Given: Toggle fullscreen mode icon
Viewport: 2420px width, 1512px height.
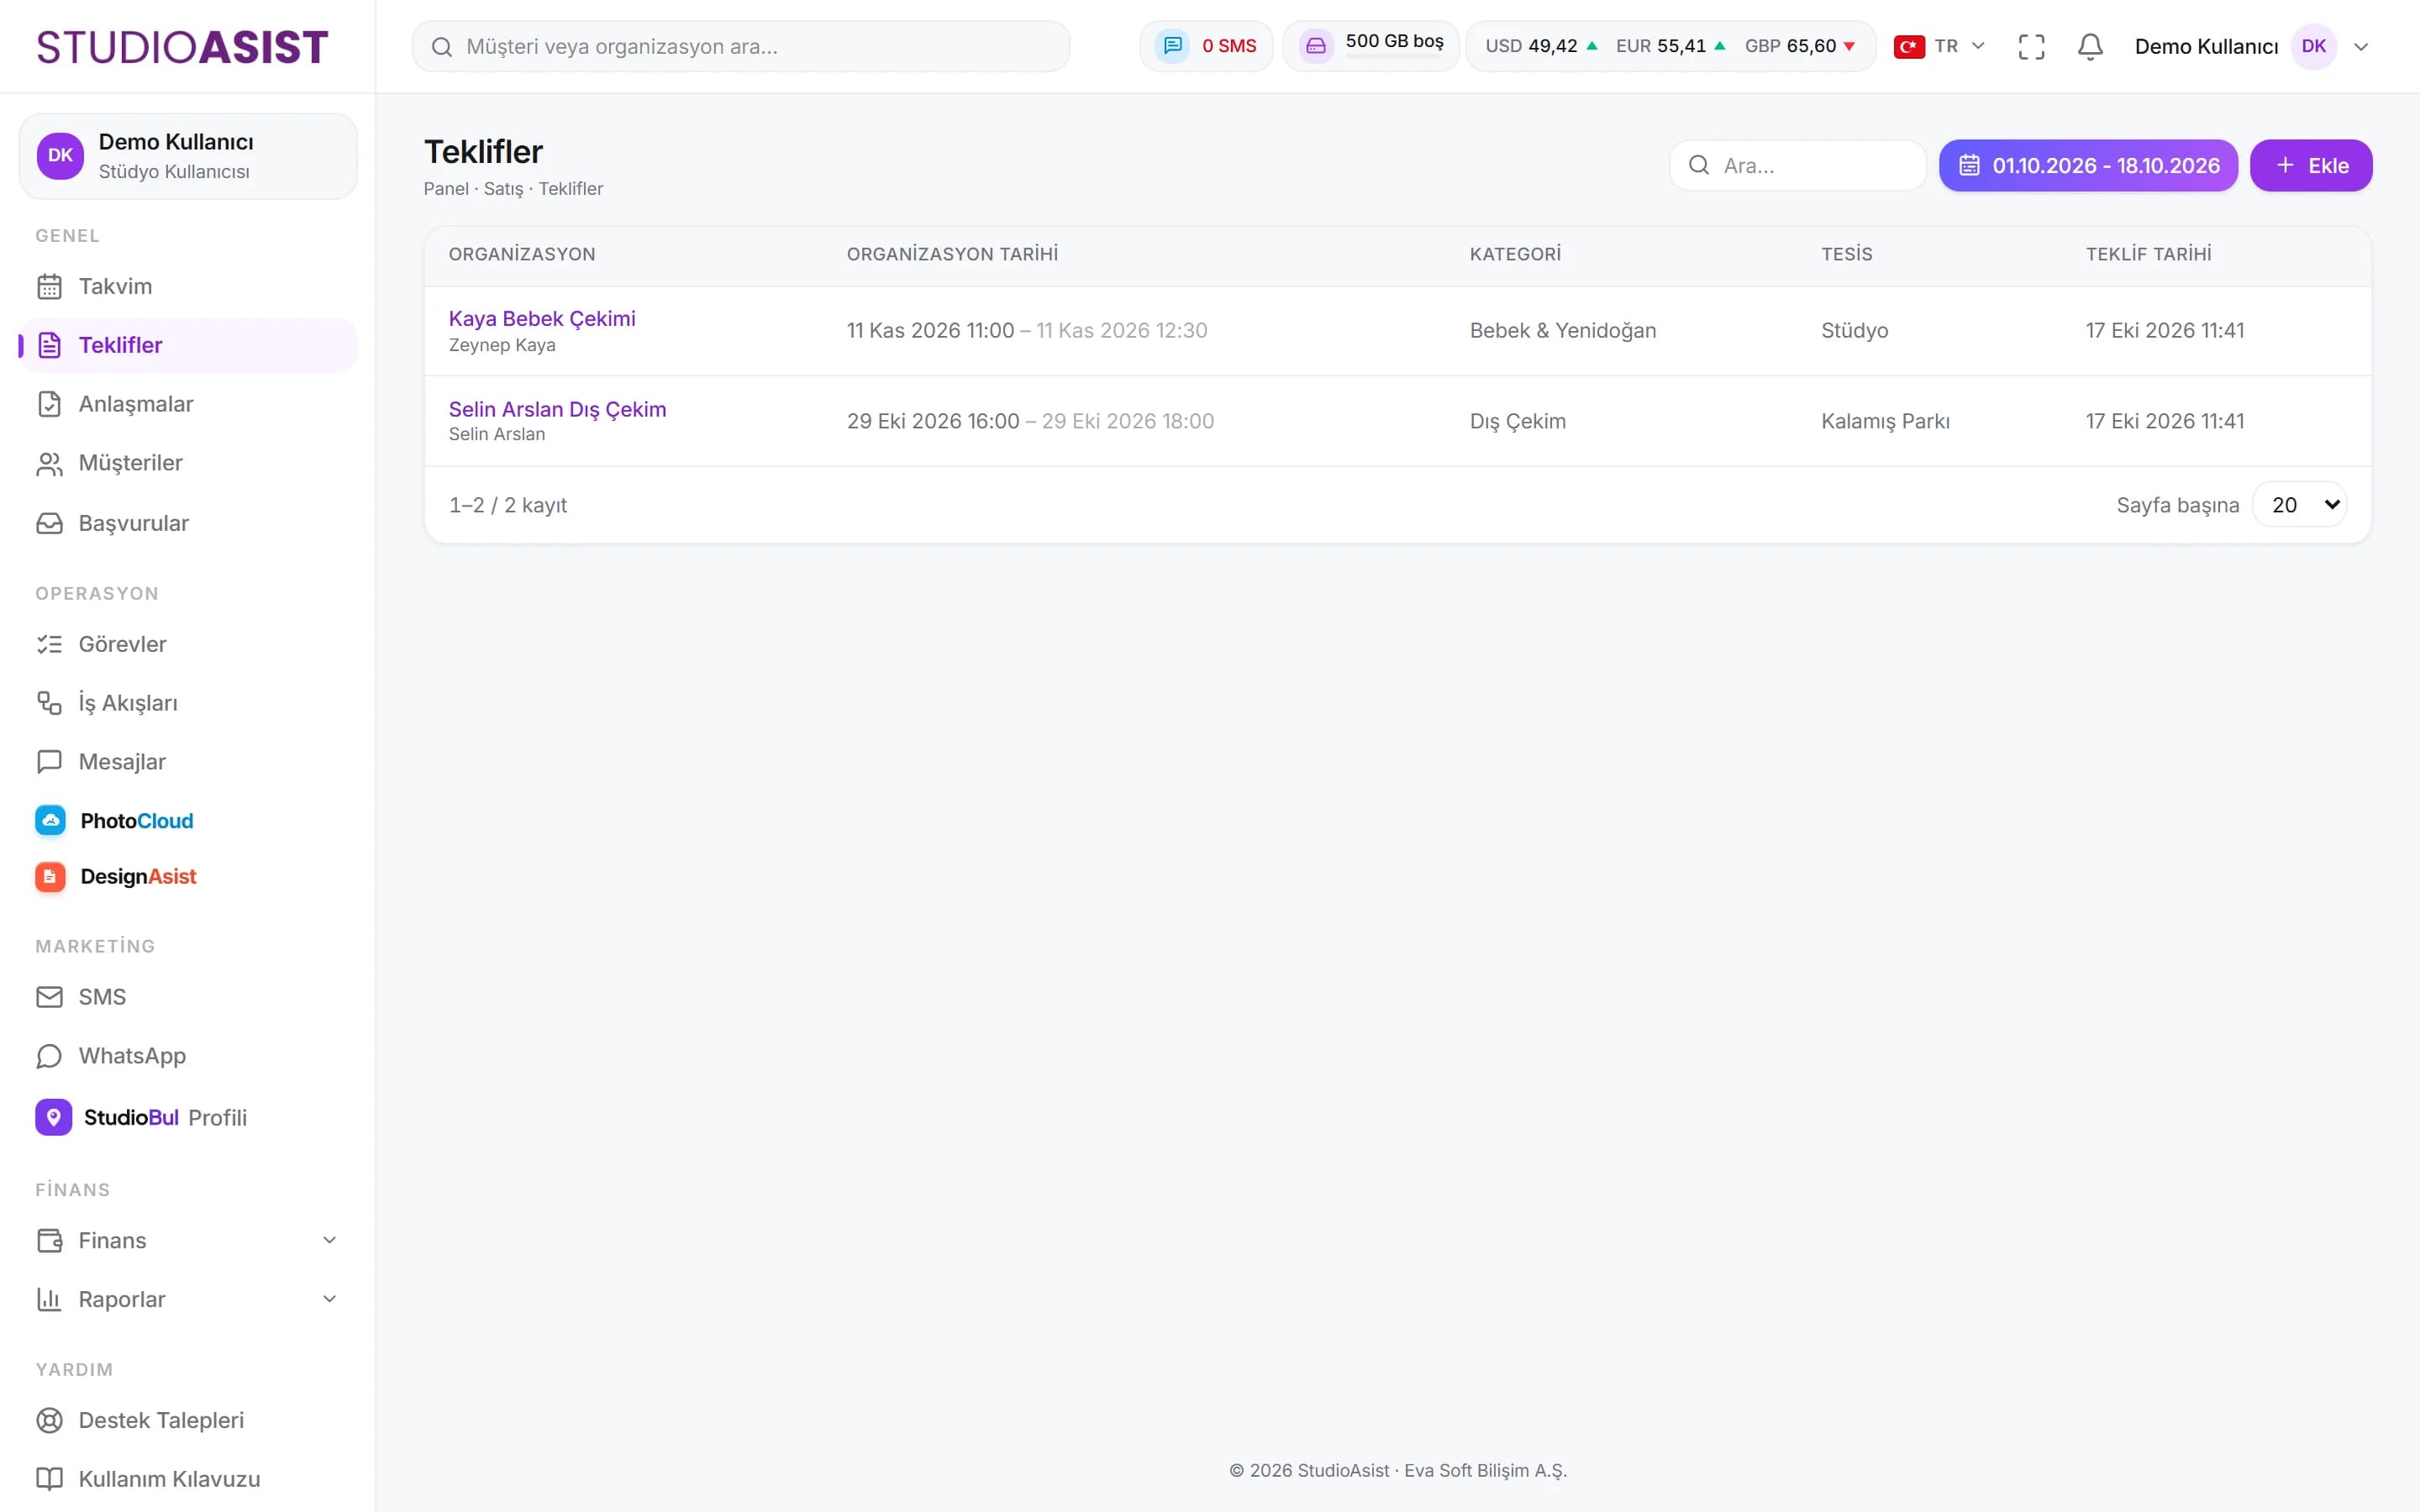Looking at the screenshot, I should (2031, 46).
